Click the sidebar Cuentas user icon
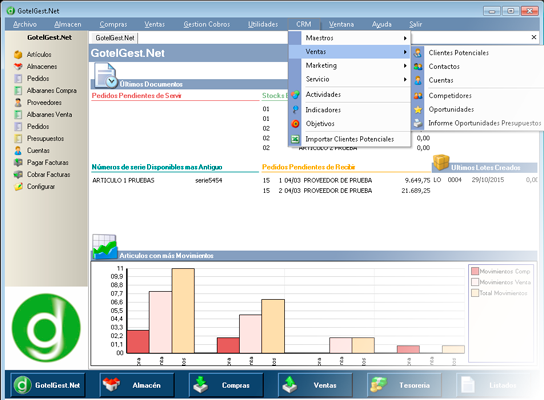Image resolution: width=544 pixels, height=400 pixels. pos(18,150)
